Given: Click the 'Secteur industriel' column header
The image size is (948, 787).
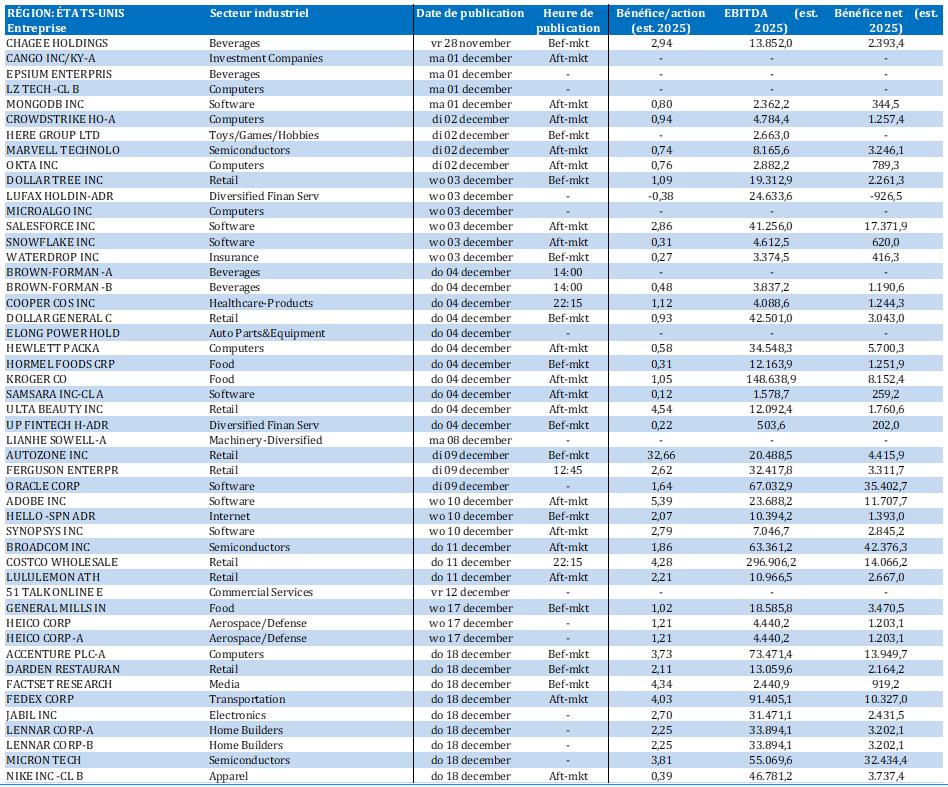Looking at the screenshot, I should (259, 14).
